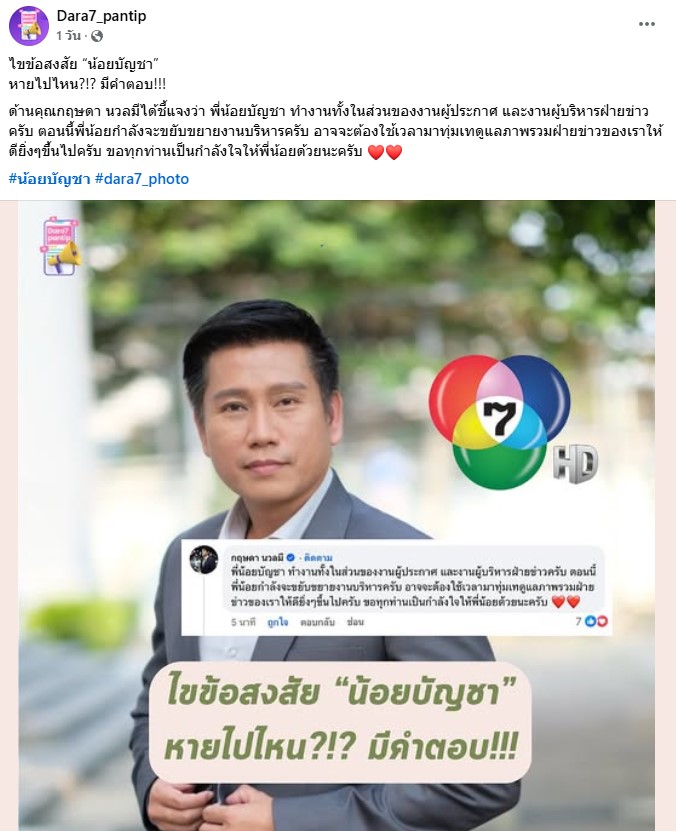The image size is (676, 831).
Task: Click the blue verified badge
Action: 290,558
